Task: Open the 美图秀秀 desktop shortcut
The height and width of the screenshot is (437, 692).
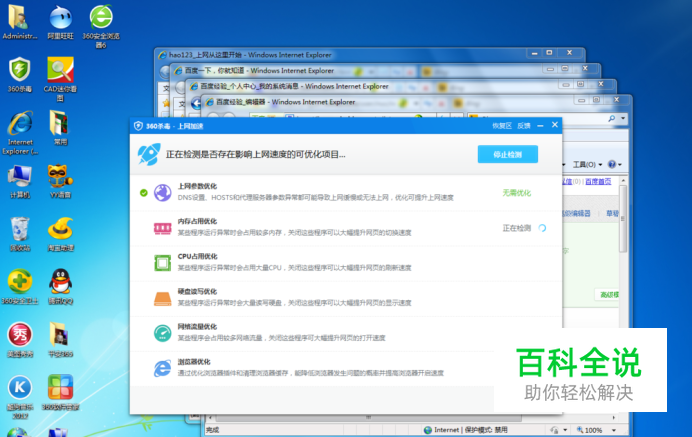Action: tap(20, 340)
